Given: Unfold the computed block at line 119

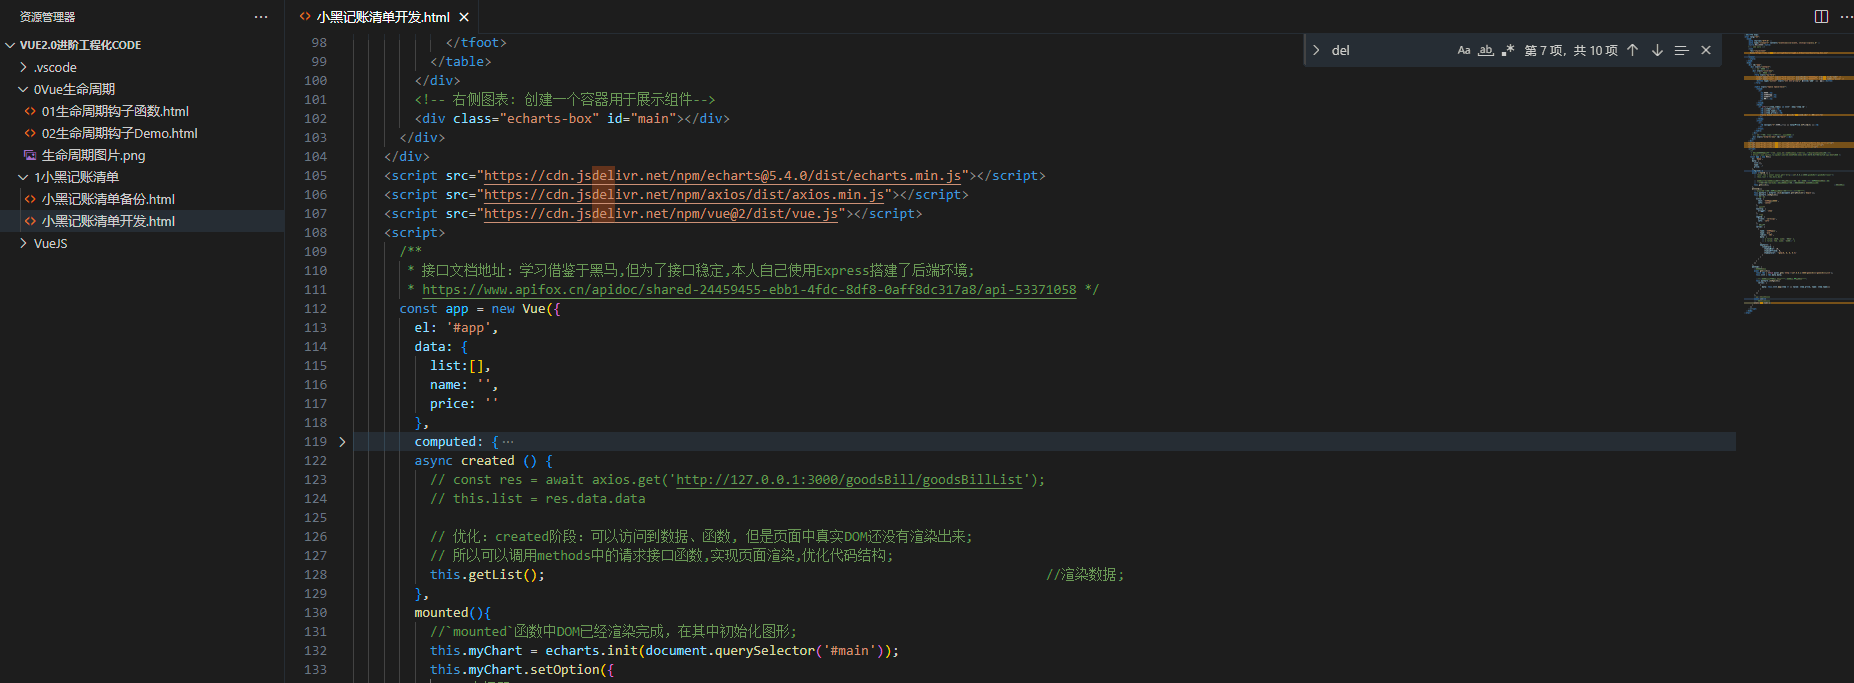Looking at the screenshot, I should tap(342, 442).
